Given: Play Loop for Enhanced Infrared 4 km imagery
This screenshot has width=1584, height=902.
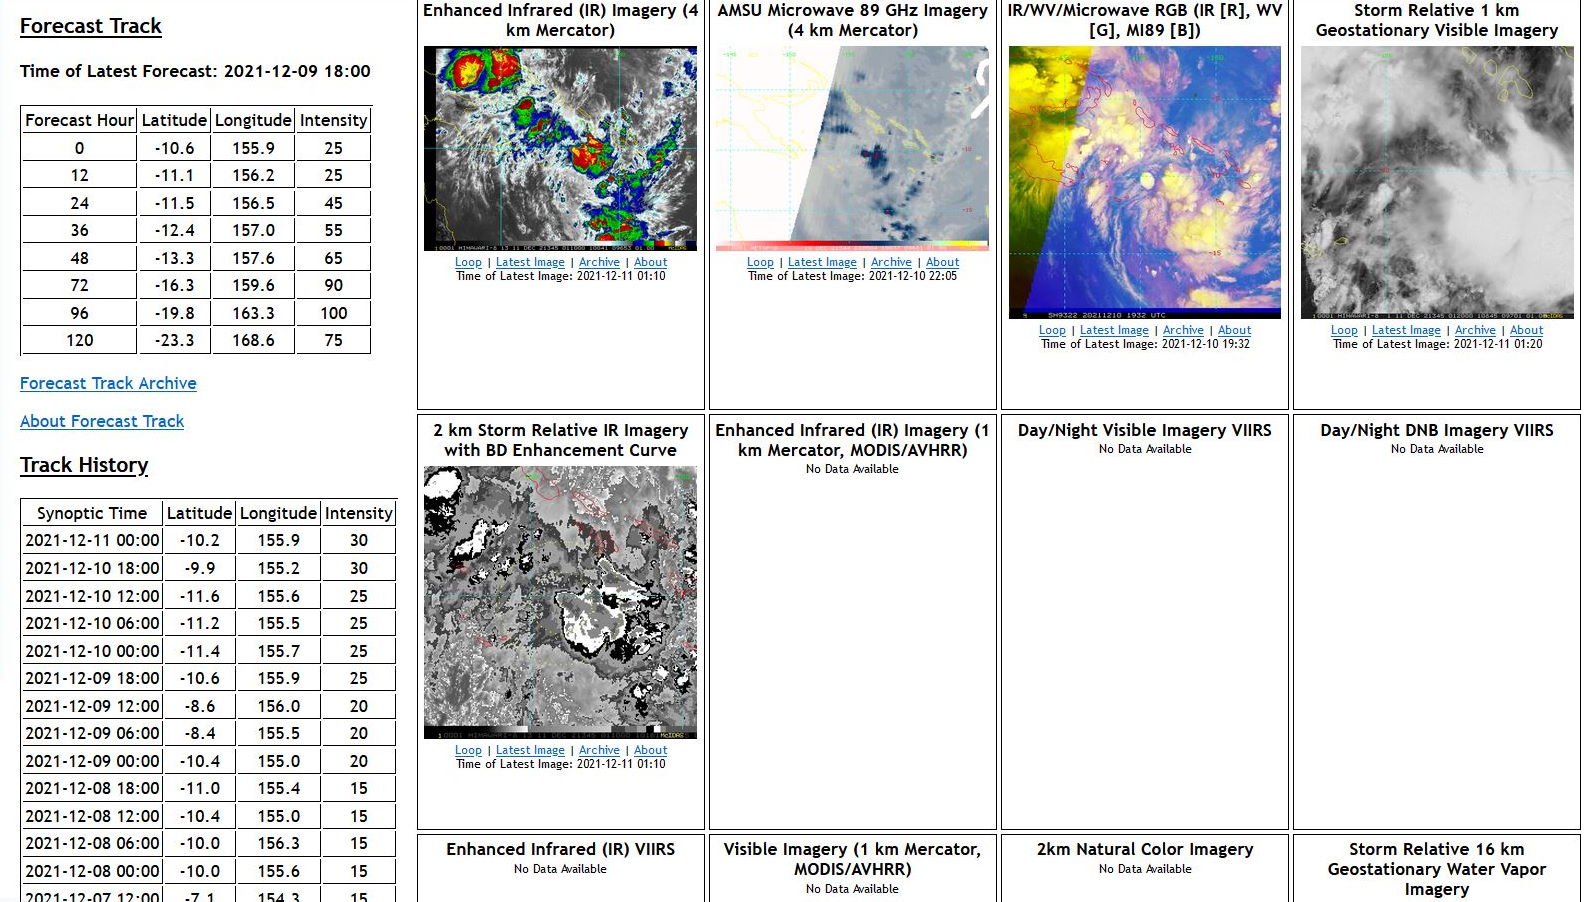Looking at the screenshot, I should [468, 262].
